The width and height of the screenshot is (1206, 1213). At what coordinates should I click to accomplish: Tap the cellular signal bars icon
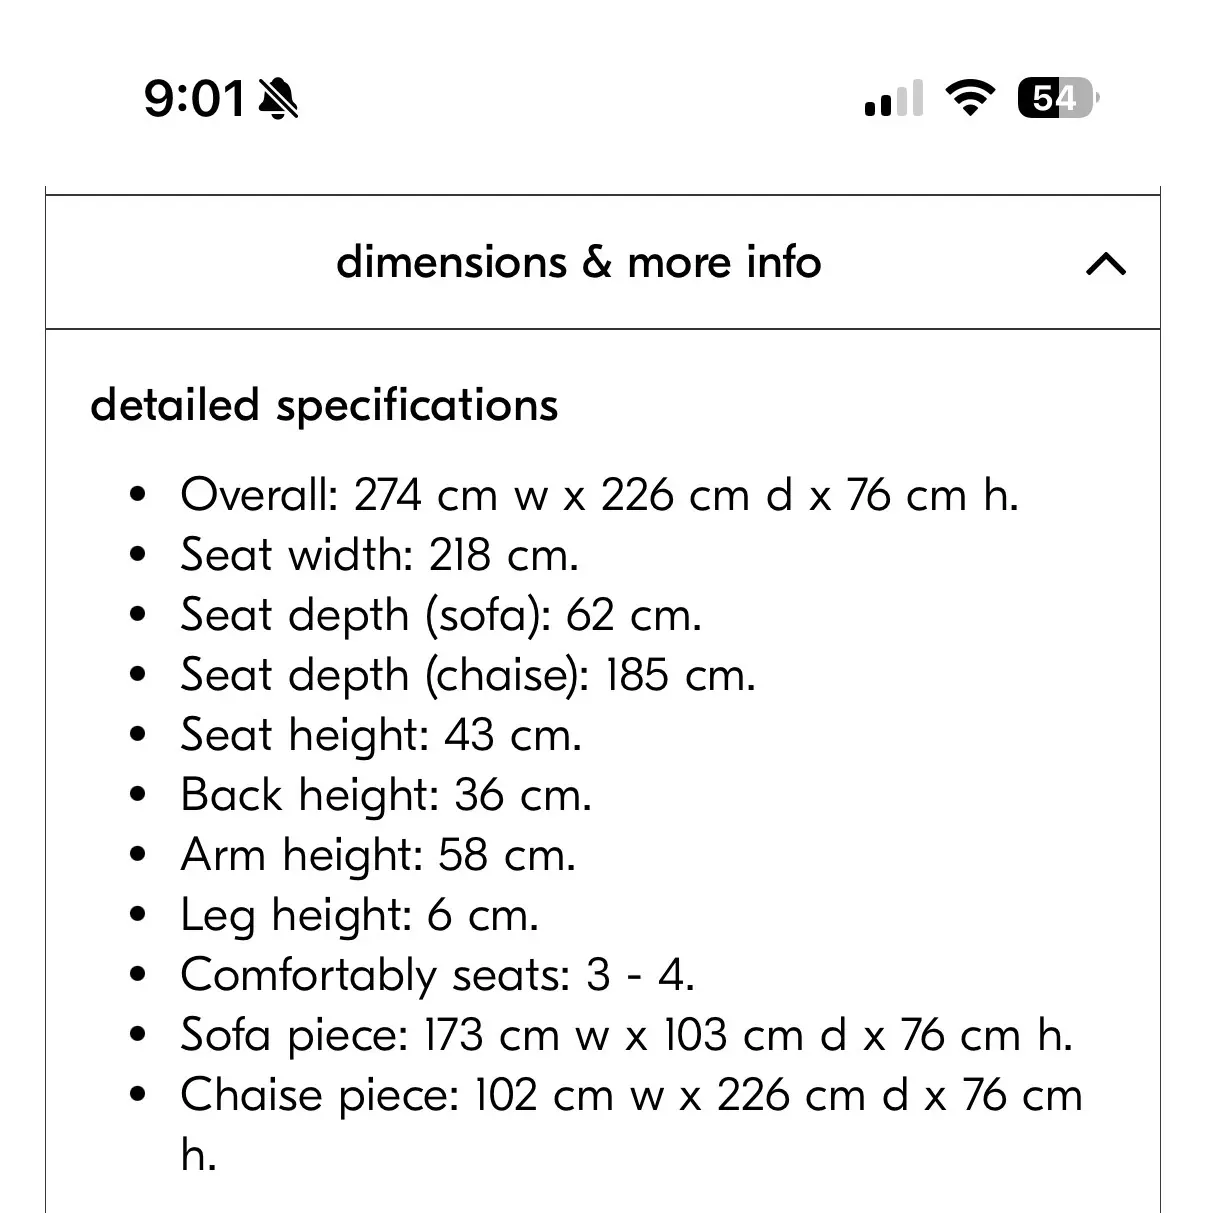[x=892, y=99]
